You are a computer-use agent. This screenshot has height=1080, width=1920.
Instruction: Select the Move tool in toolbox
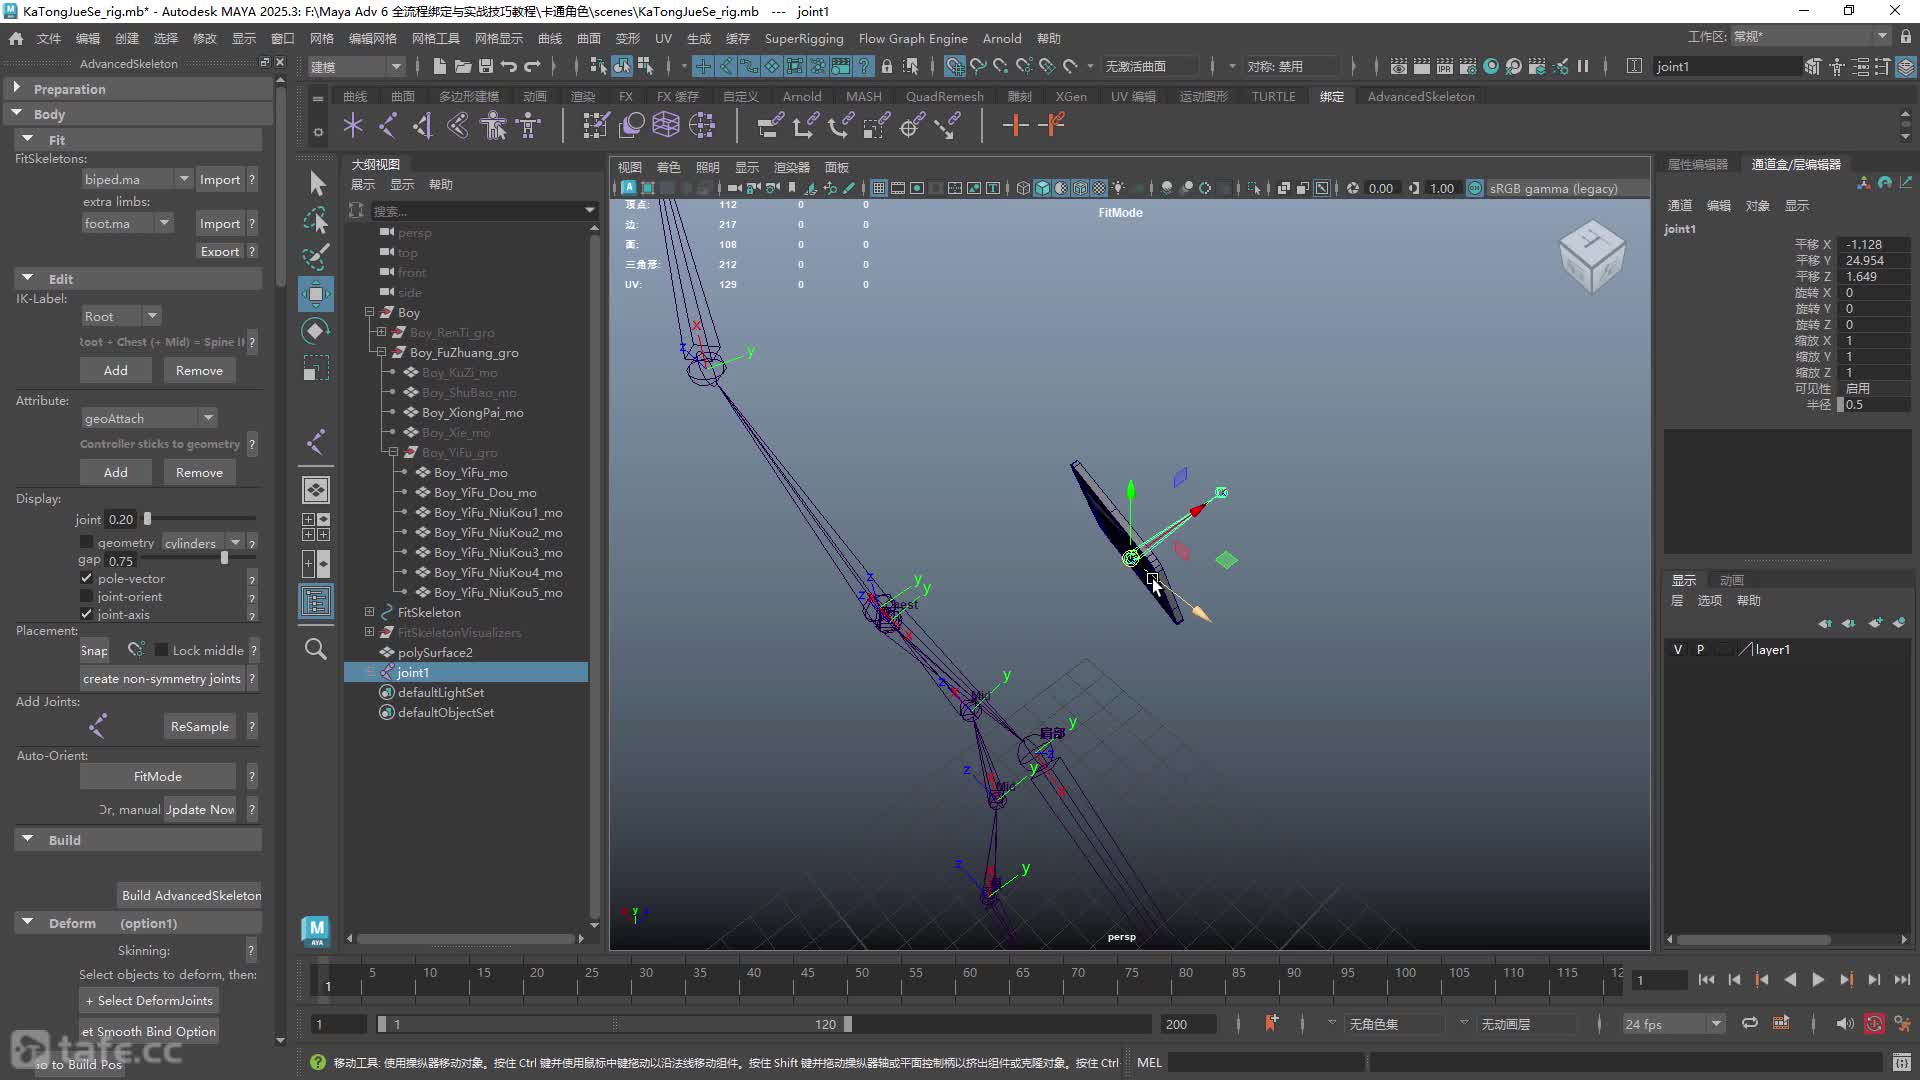point(316,294)
